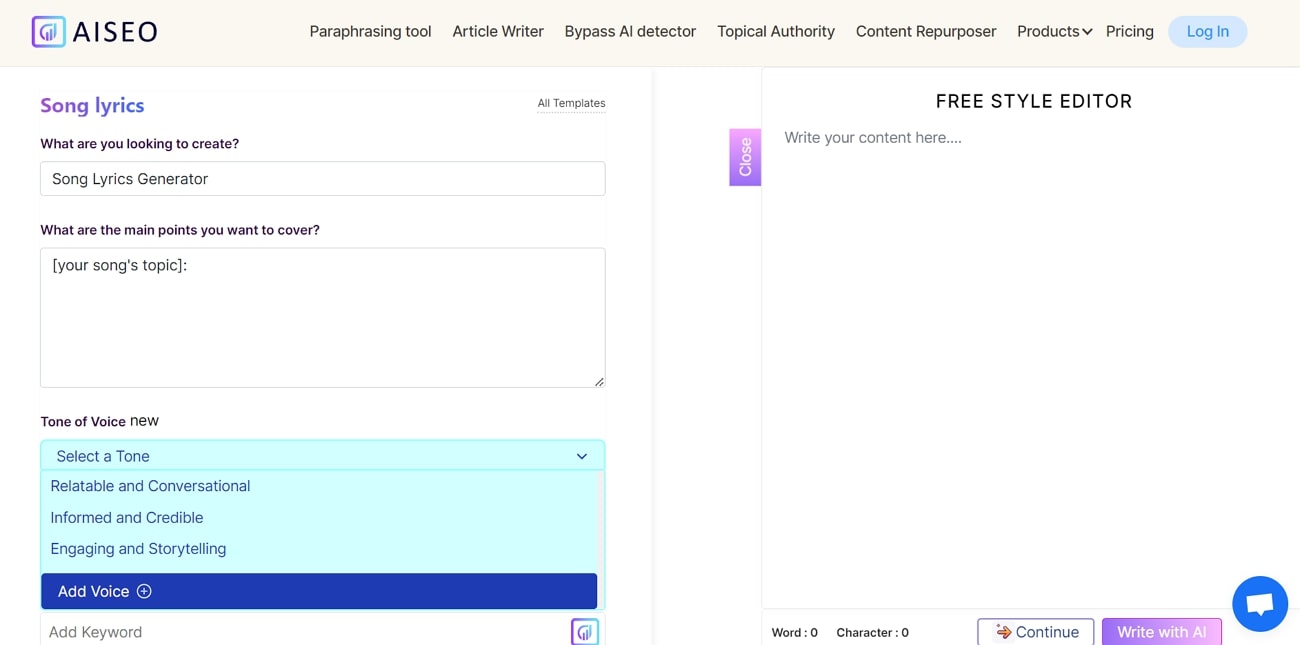The image size is (1300, 645).
Task: Open All Templates
Action: (571, 103)
